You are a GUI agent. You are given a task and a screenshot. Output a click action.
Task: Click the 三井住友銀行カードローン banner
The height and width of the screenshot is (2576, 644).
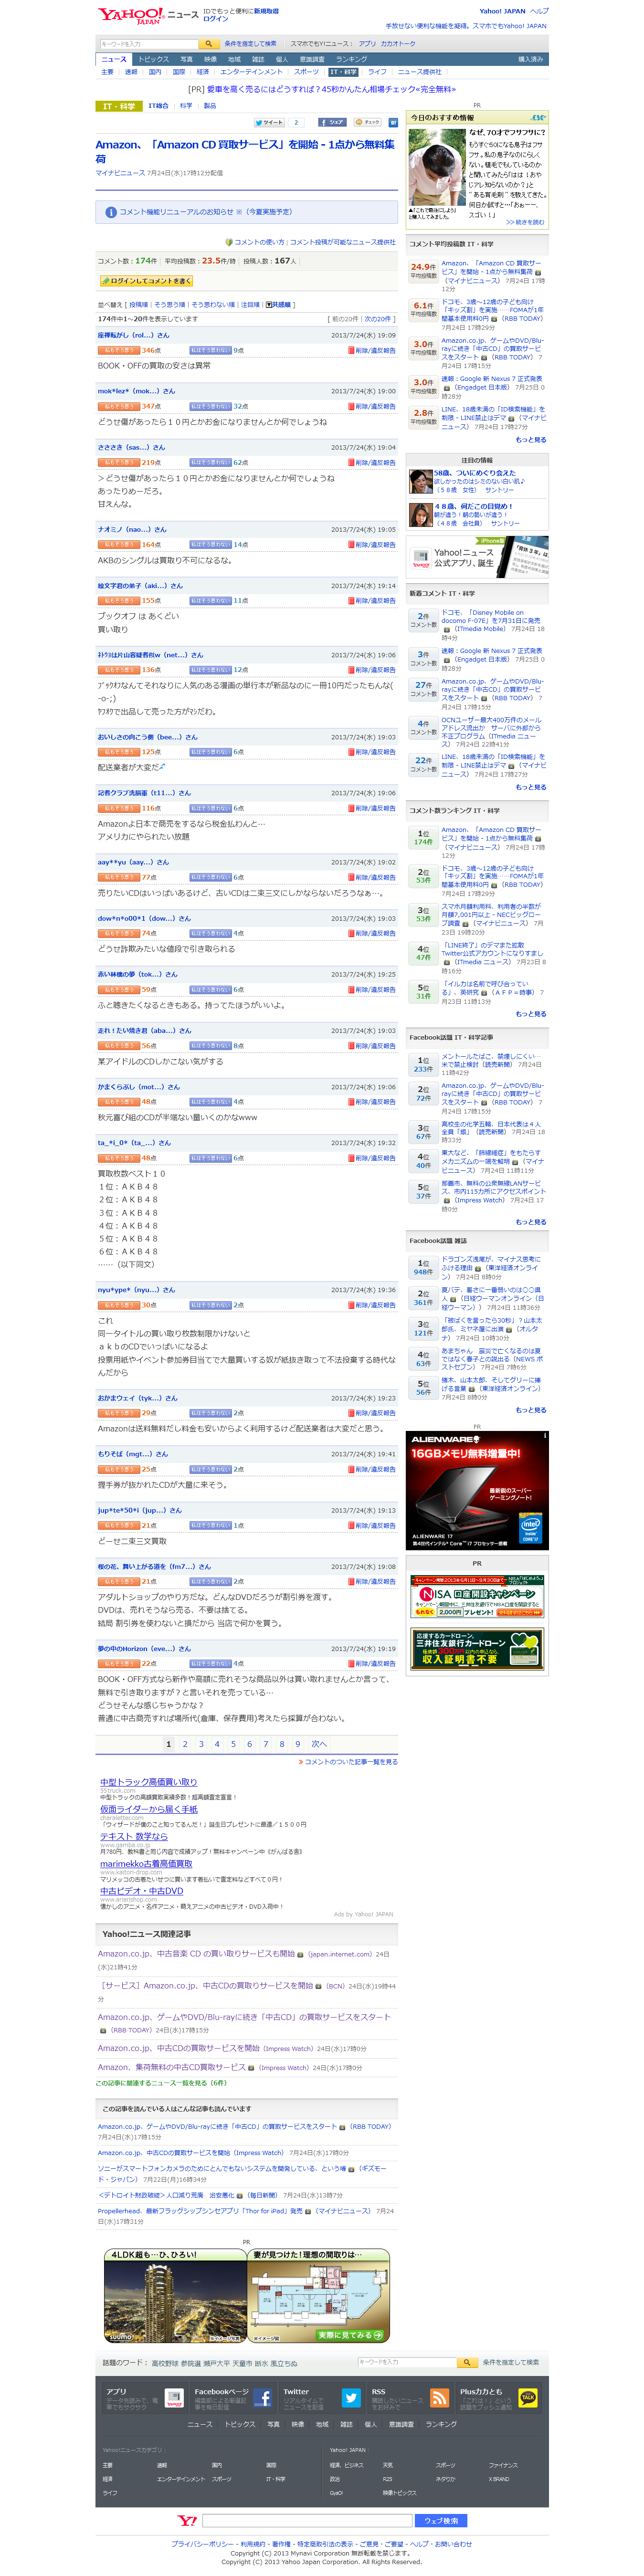(x=477, y=1650)
